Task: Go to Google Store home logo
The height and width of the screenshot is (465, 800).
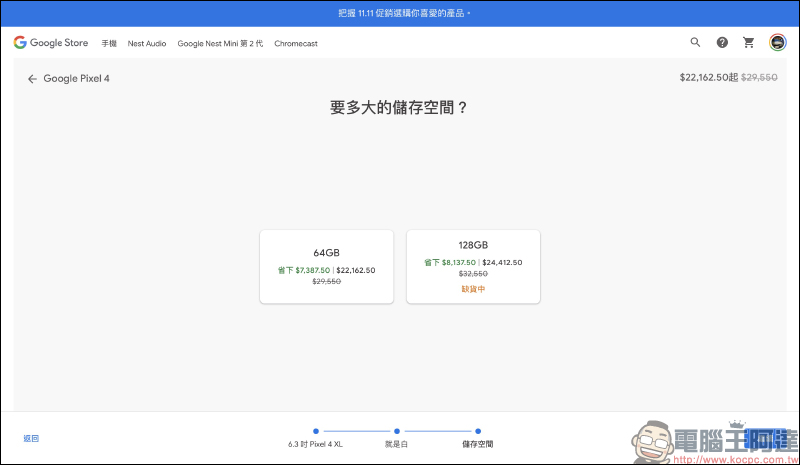Action: point(51,43)
